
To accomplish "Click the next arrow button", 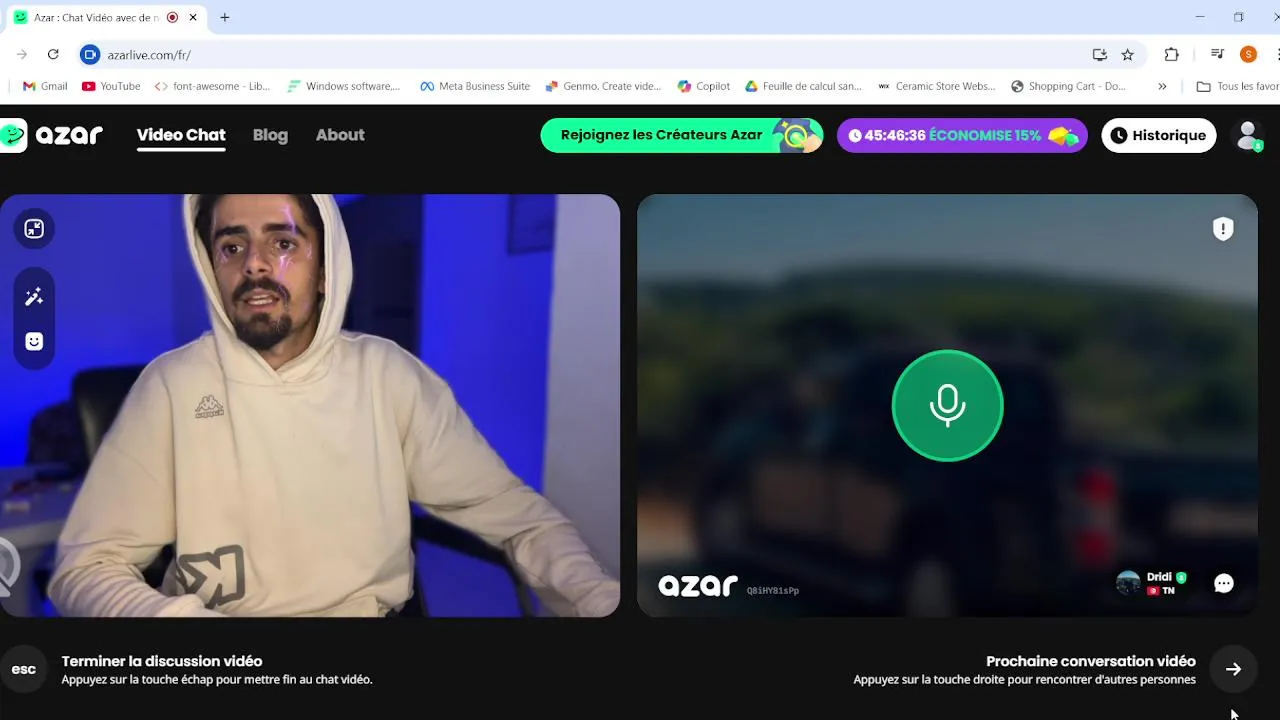I will coord(1233,670).
